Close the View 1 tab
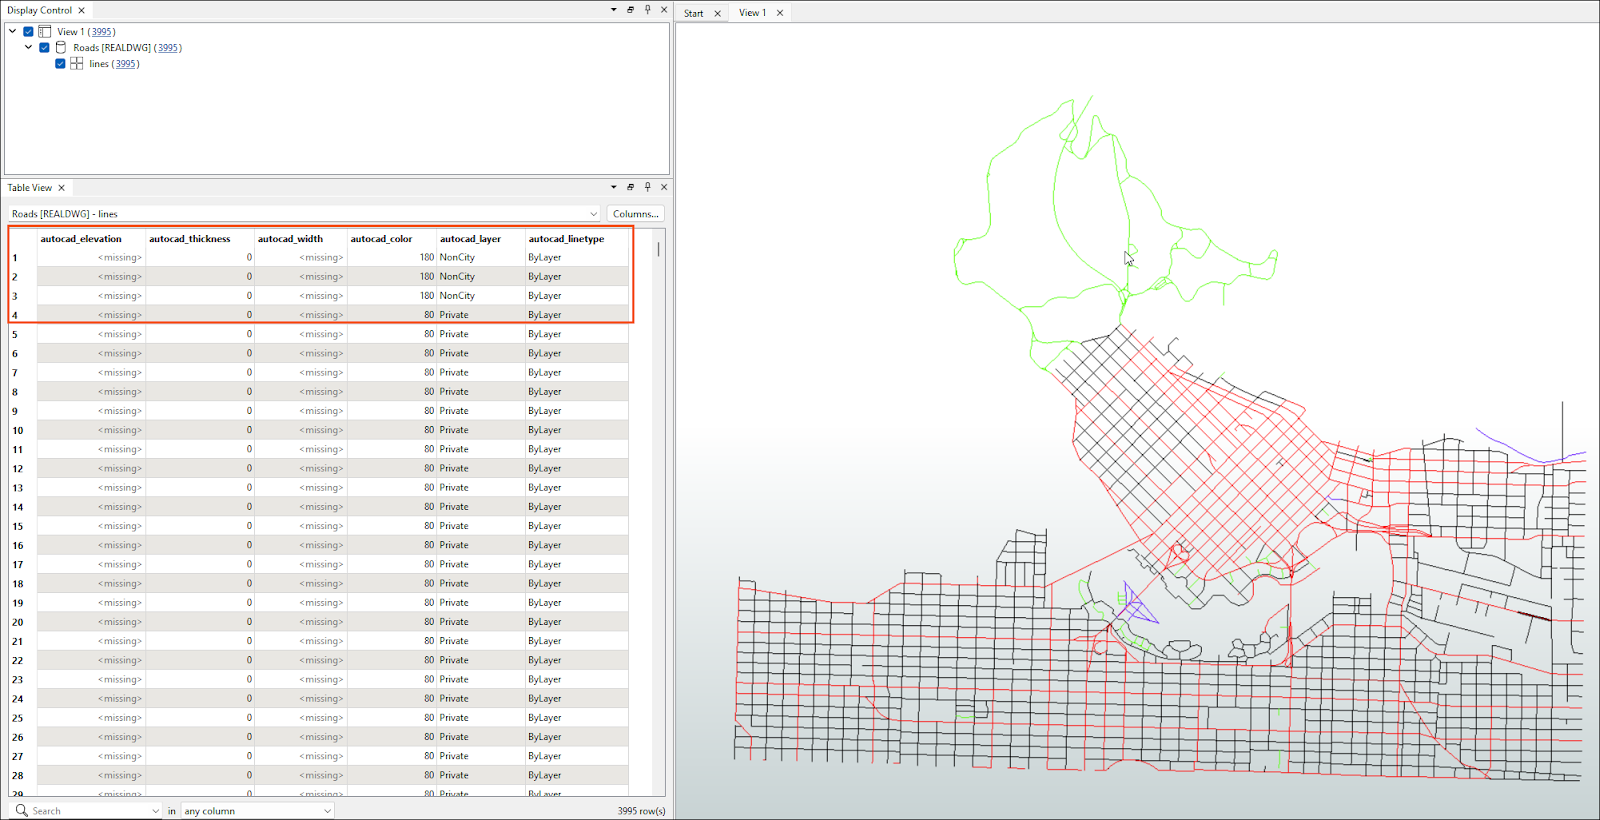Viewport: 1600px width, 820px height. 780,13
